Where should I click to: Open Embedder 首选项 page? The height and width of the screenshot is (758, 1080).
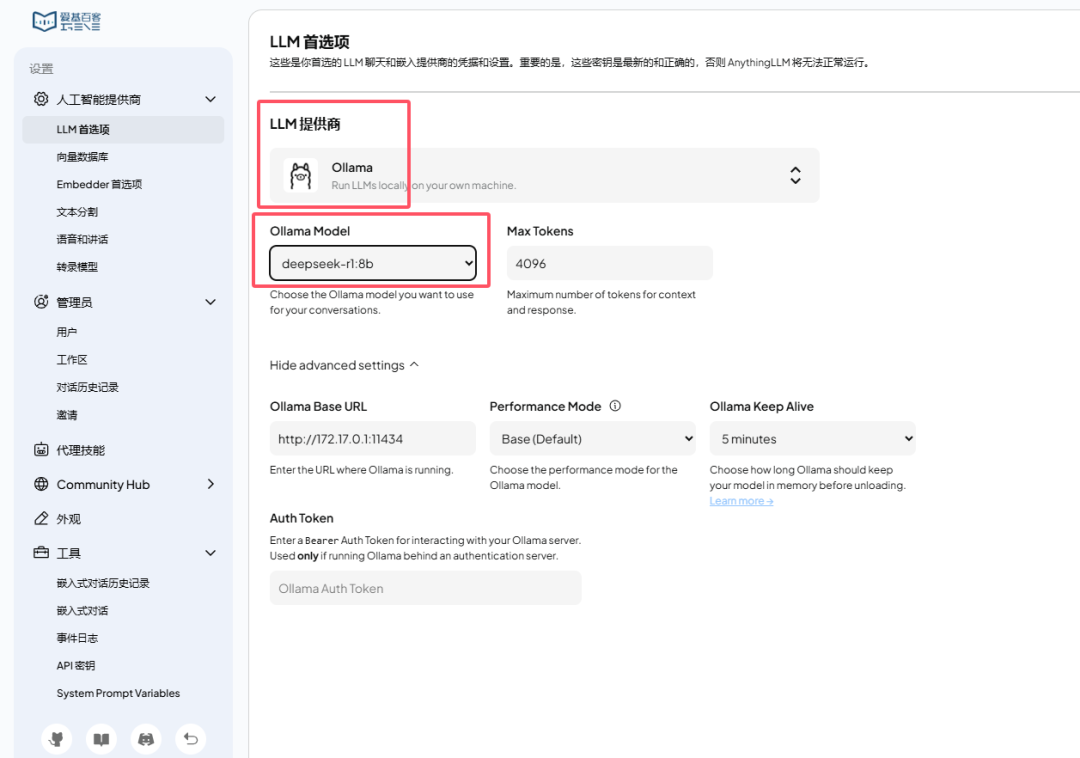99,185
